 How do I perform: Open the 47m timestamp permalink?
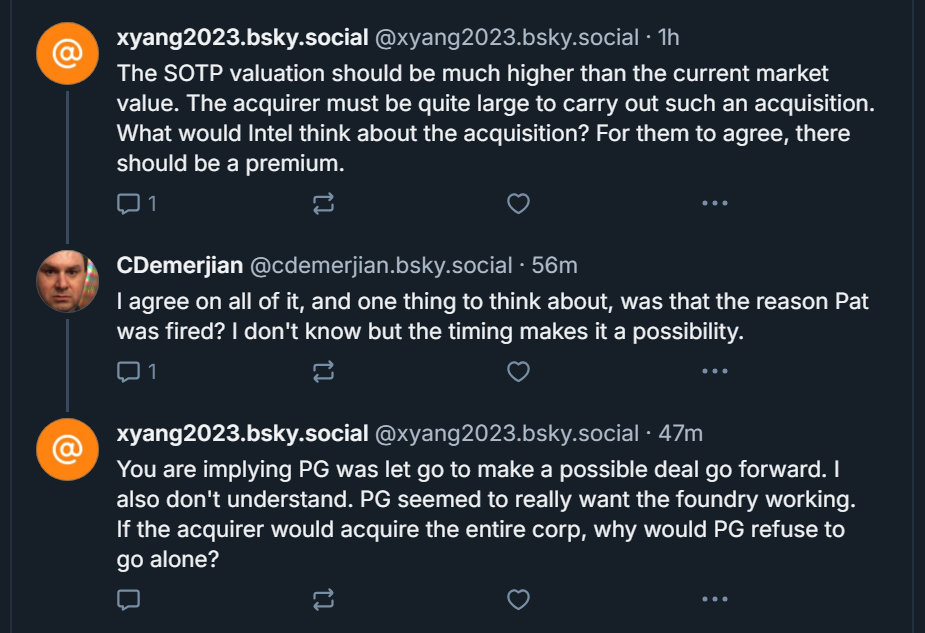tap(680, 434)
